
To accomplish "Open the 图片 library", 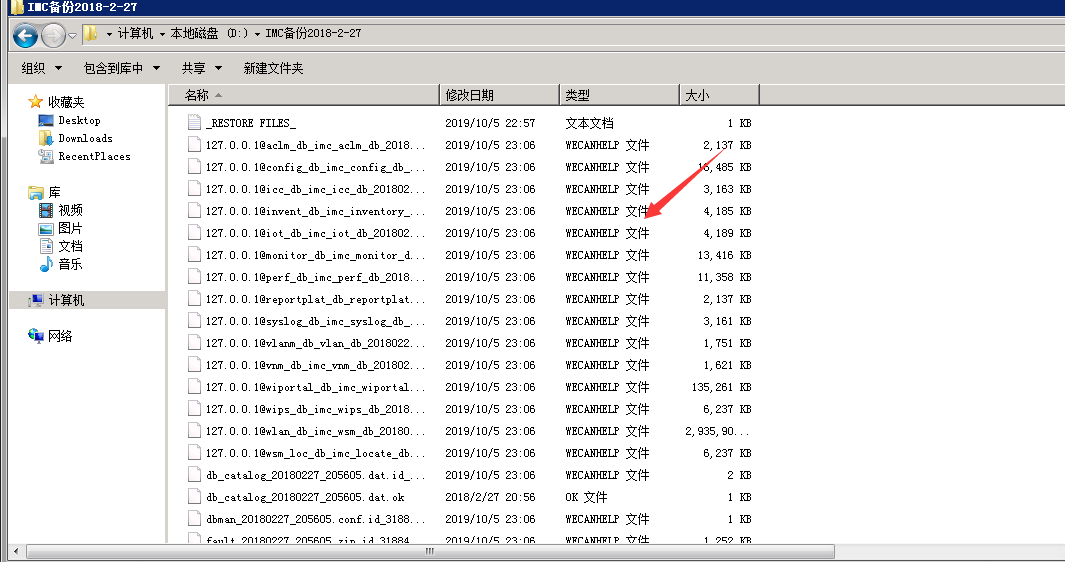I will 70,228.
